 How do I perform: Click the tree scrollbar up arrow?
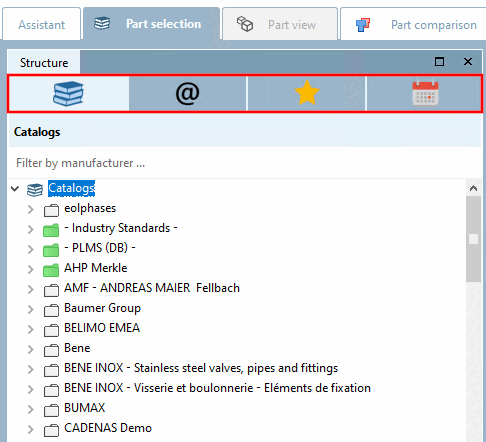(x=473, y=188)
